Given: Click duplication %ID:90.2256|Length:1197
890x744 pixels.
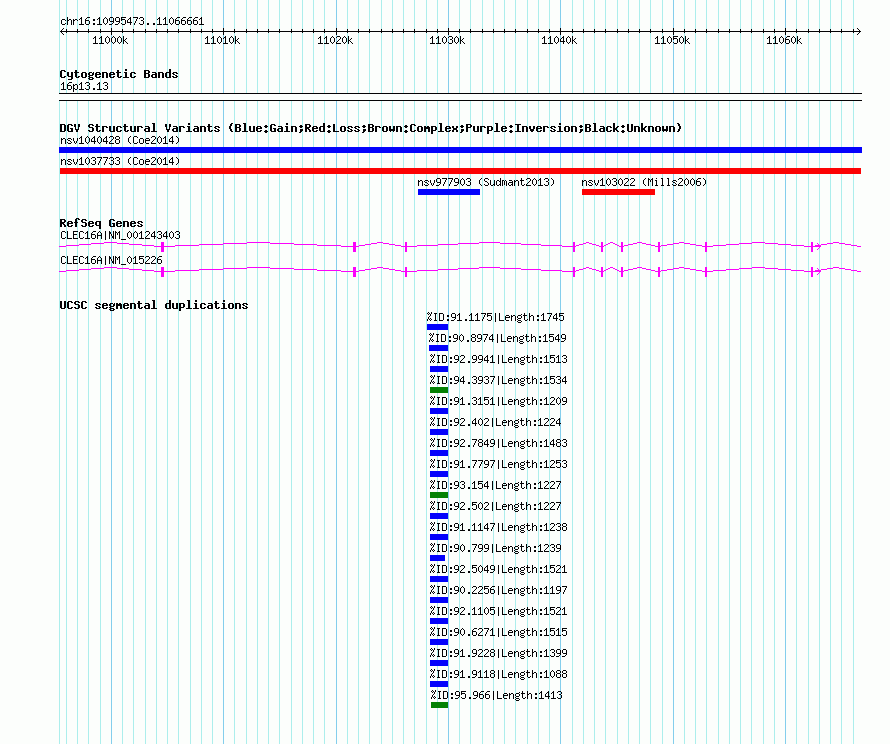Looking at the screenshot, I should click(x=498, y=590).
